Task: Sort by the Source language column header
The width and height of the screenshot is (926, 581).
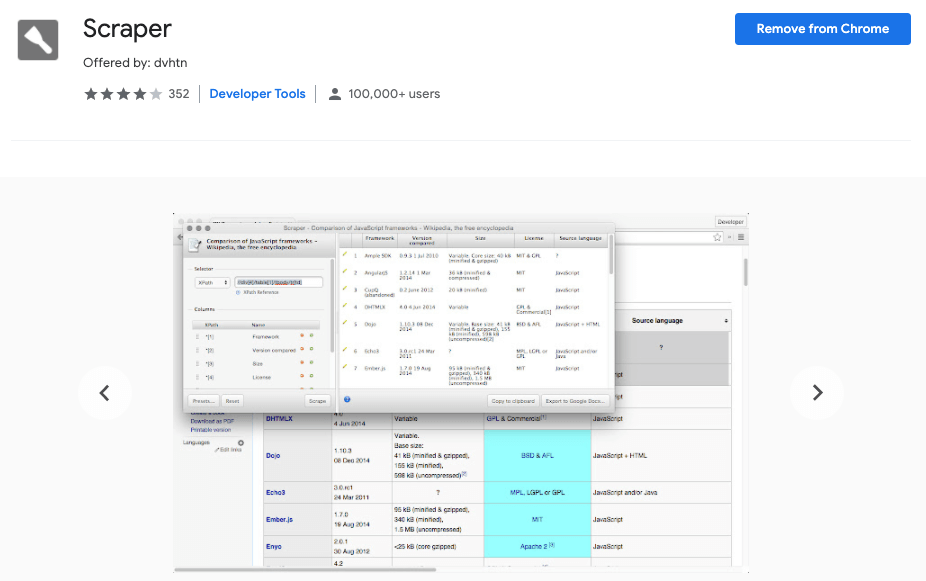Action: [673, 321]
